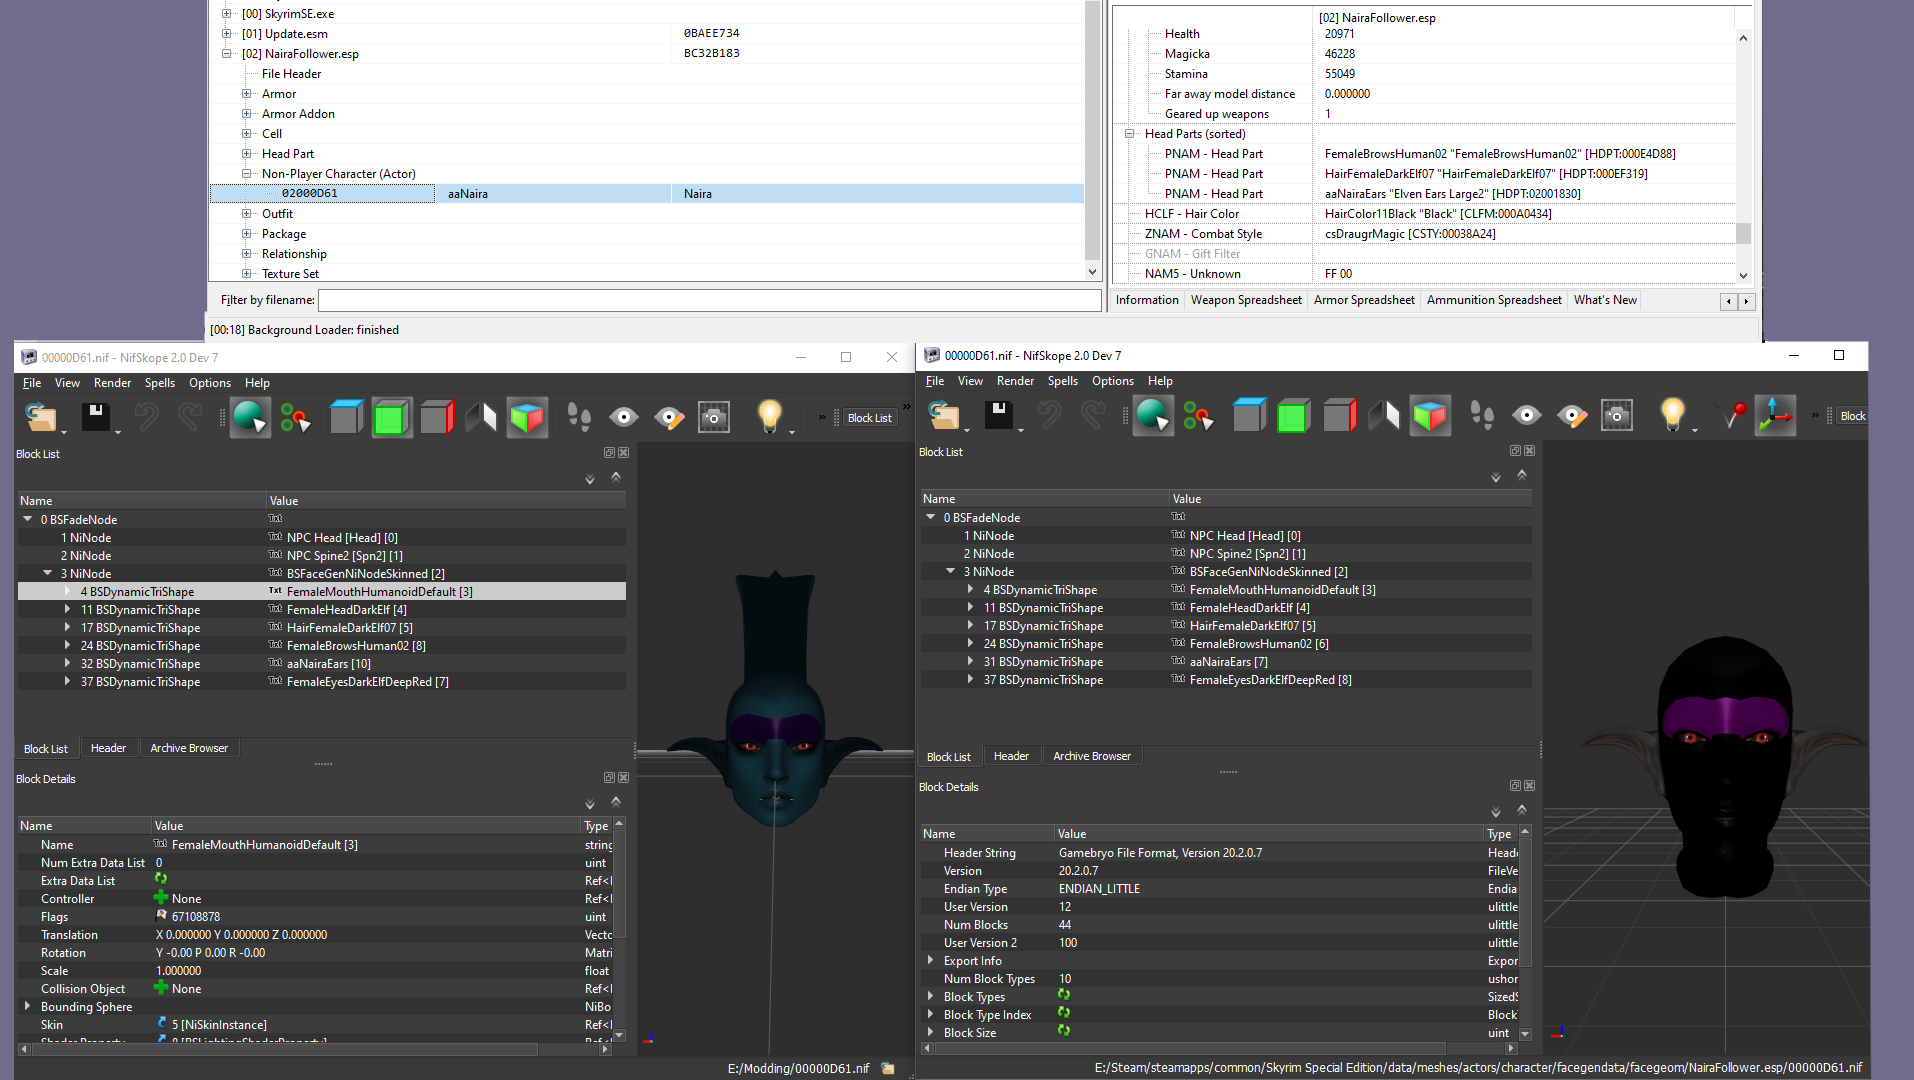Click the screenshot camera icon in left NifSkope toolbar
The image size is (1914, 1080).
[x=713, y=417]
